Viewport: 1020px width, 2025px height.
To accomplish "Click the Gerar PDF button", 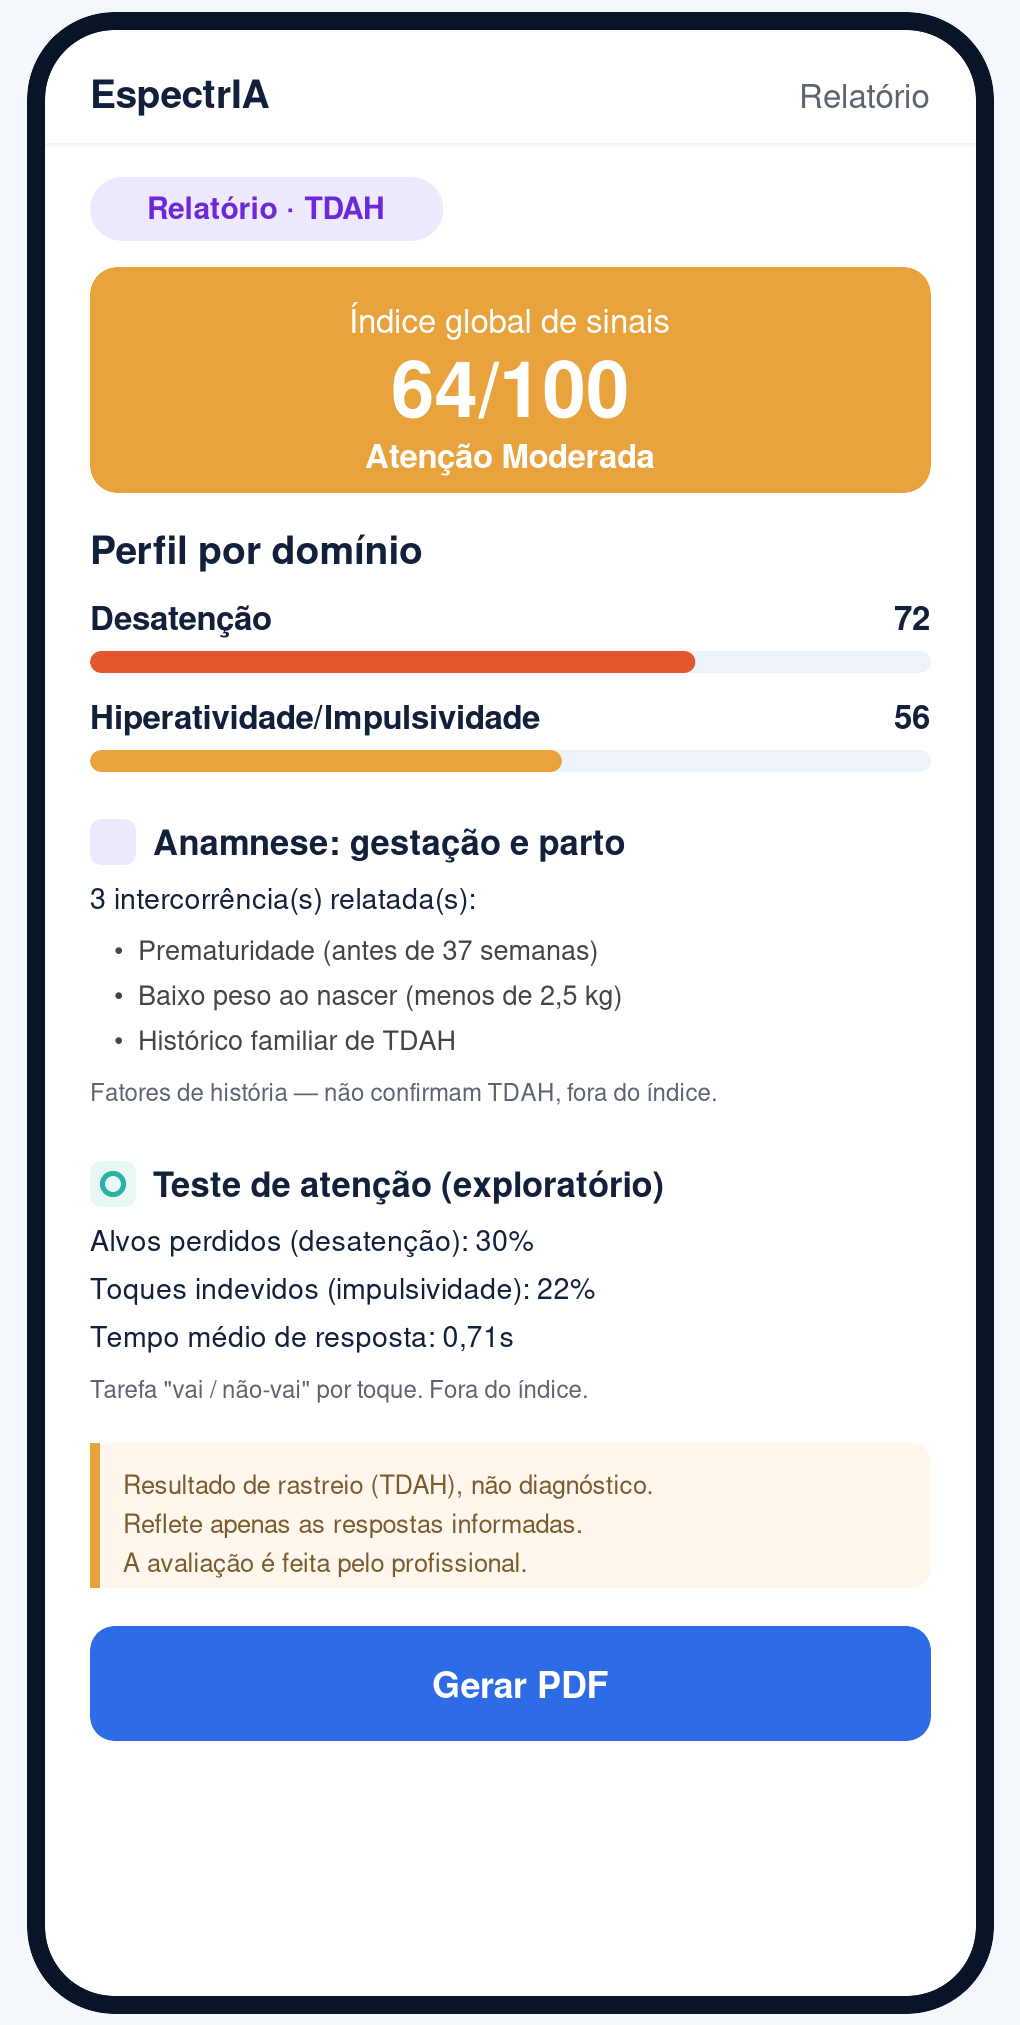I will (x=510, y=1683).
